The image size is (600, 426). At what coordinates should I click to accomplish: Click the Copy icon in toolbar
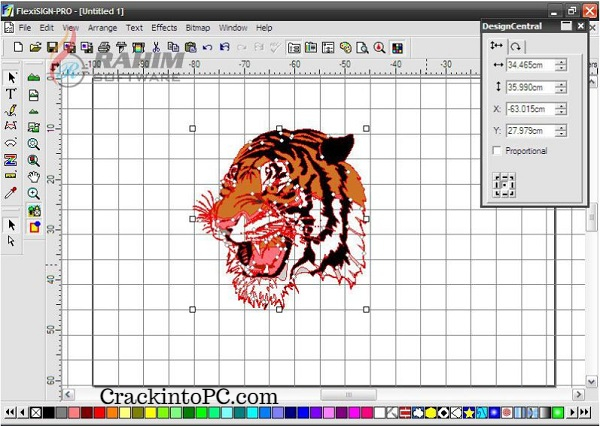pyautogui.click(x=173, y=47)
